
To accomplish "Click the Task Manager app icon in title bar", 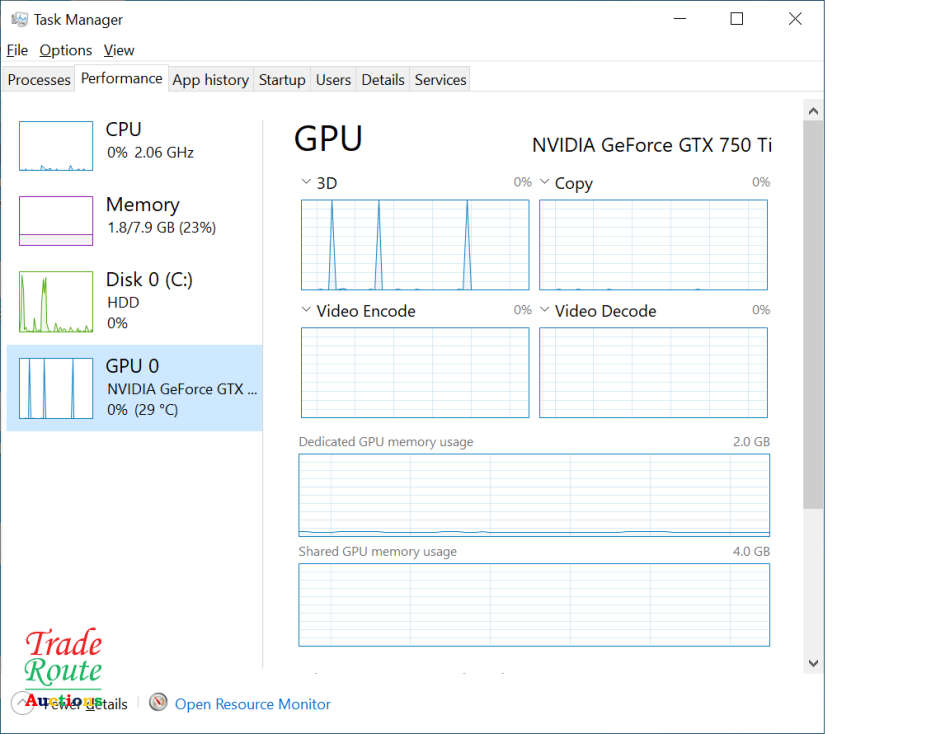I will tap(19, 19).
